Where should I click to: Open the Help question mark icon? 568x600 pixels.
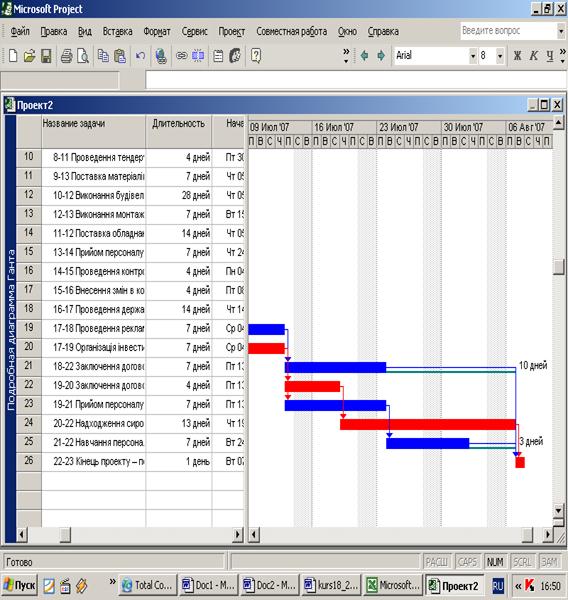(256, 56)
